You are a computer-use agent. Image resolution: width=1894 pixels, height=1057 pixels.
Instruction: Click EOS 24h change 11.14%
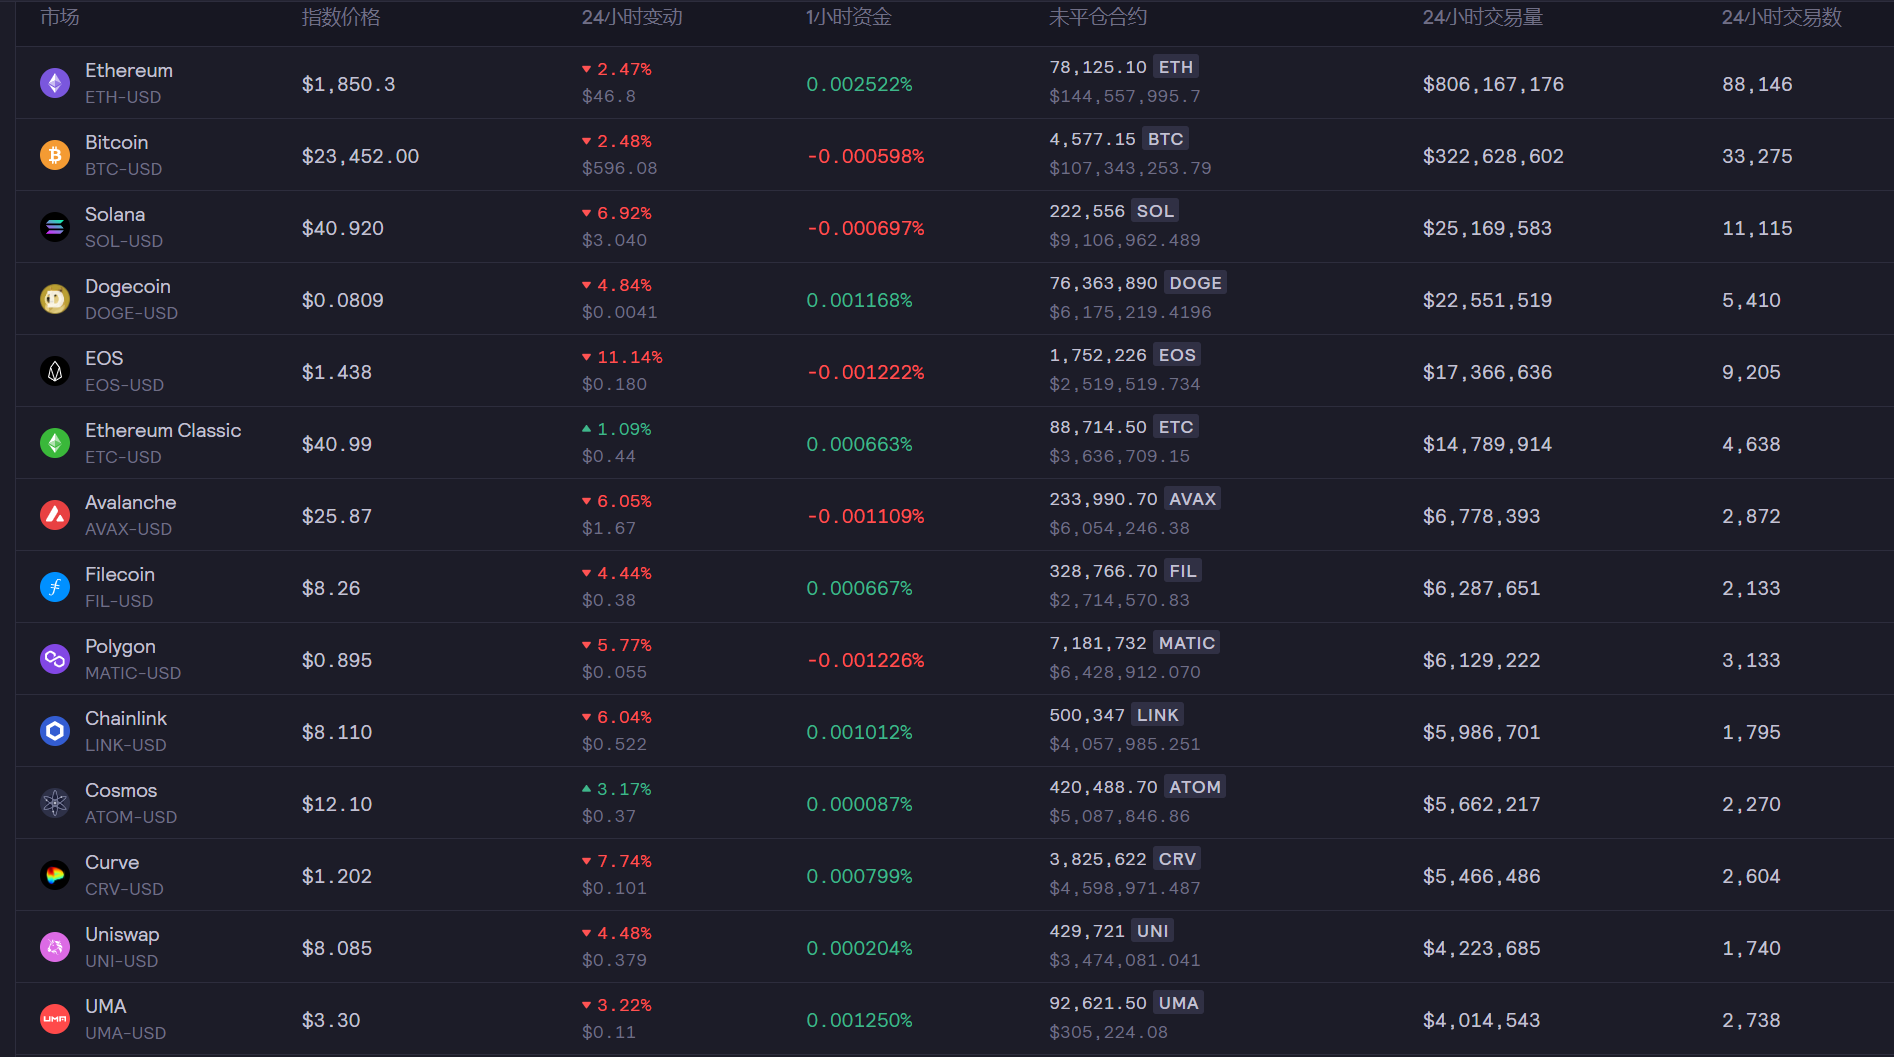click(622, 357)
